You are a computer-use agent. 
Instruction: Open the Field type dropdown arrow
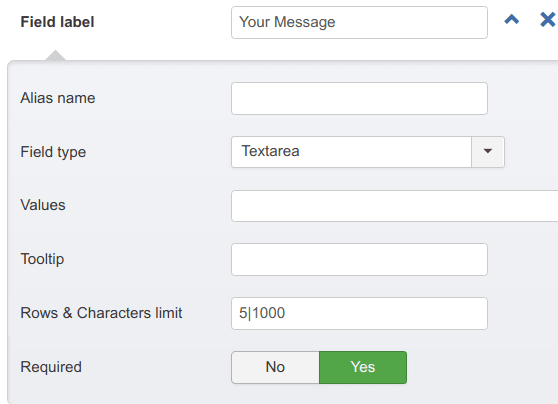point(488,152)
